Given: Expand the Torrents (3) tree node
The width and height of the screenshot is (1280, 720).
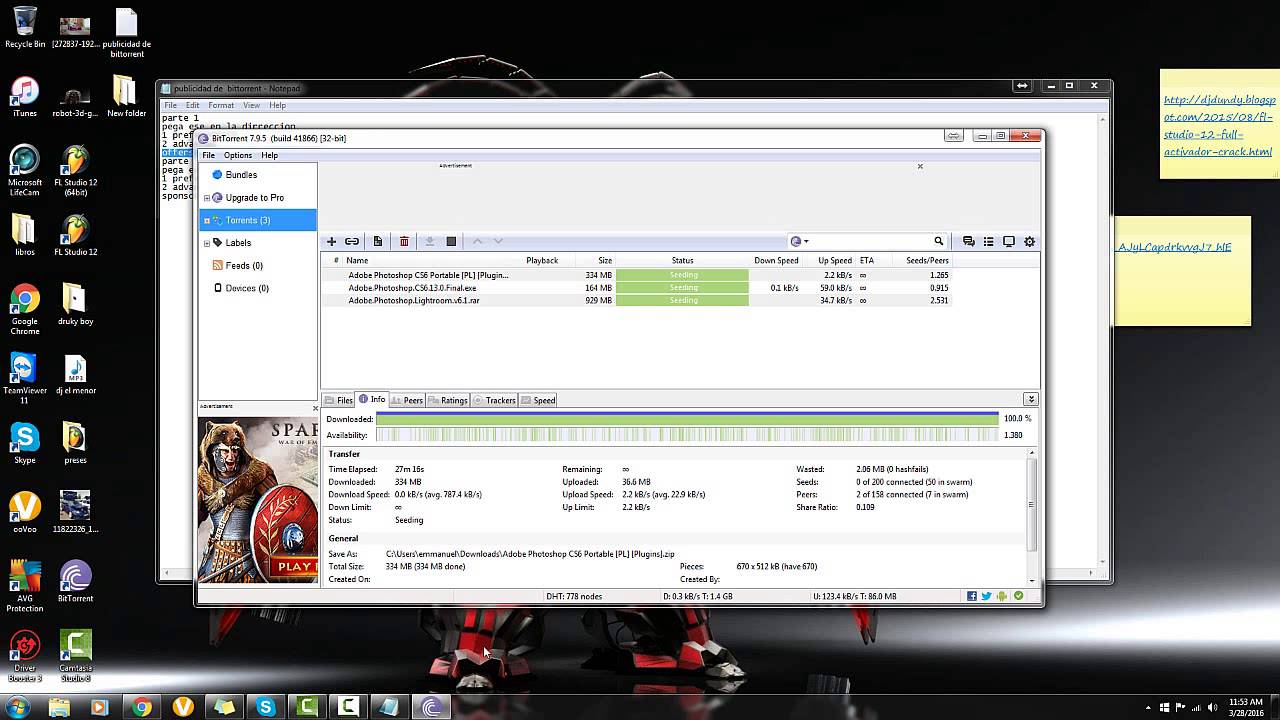Looking at the screenshot, I should [207, 220].
